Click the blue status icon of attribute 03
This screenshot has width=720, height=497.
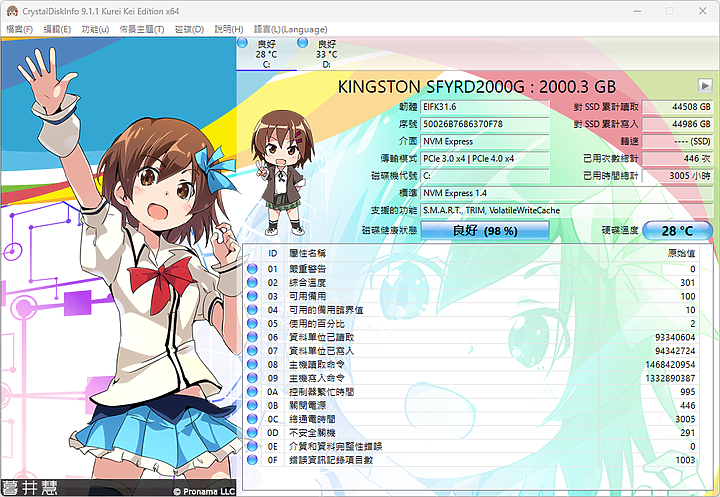tap(252, 296)
